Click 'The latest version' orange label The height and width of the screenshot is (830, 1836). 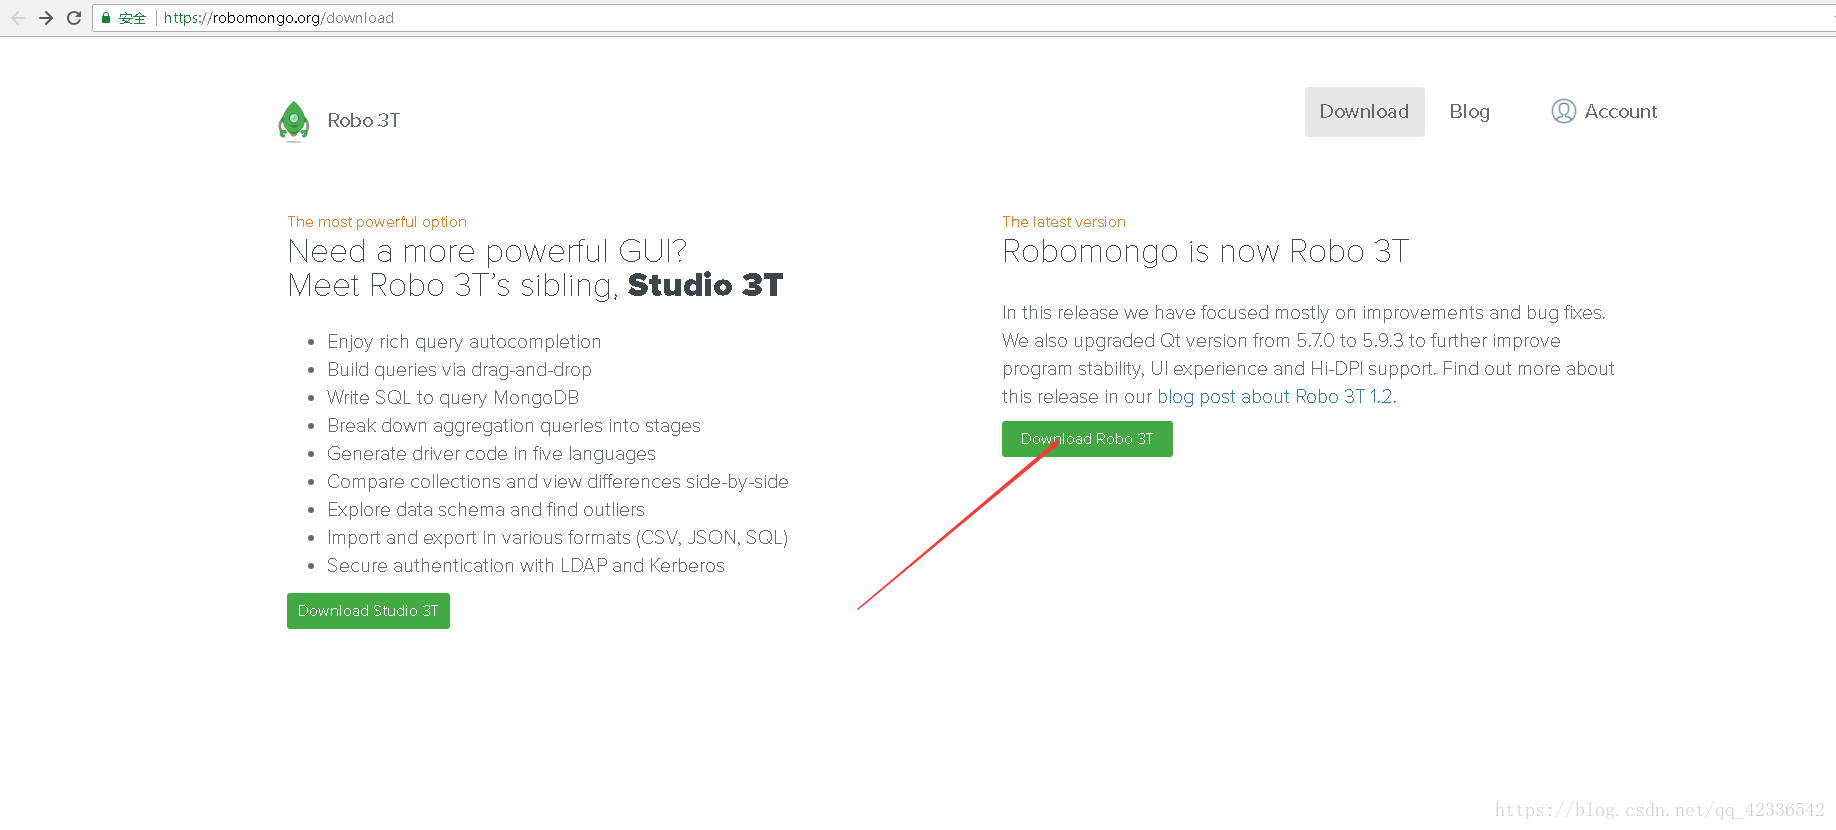point(1064,222)
